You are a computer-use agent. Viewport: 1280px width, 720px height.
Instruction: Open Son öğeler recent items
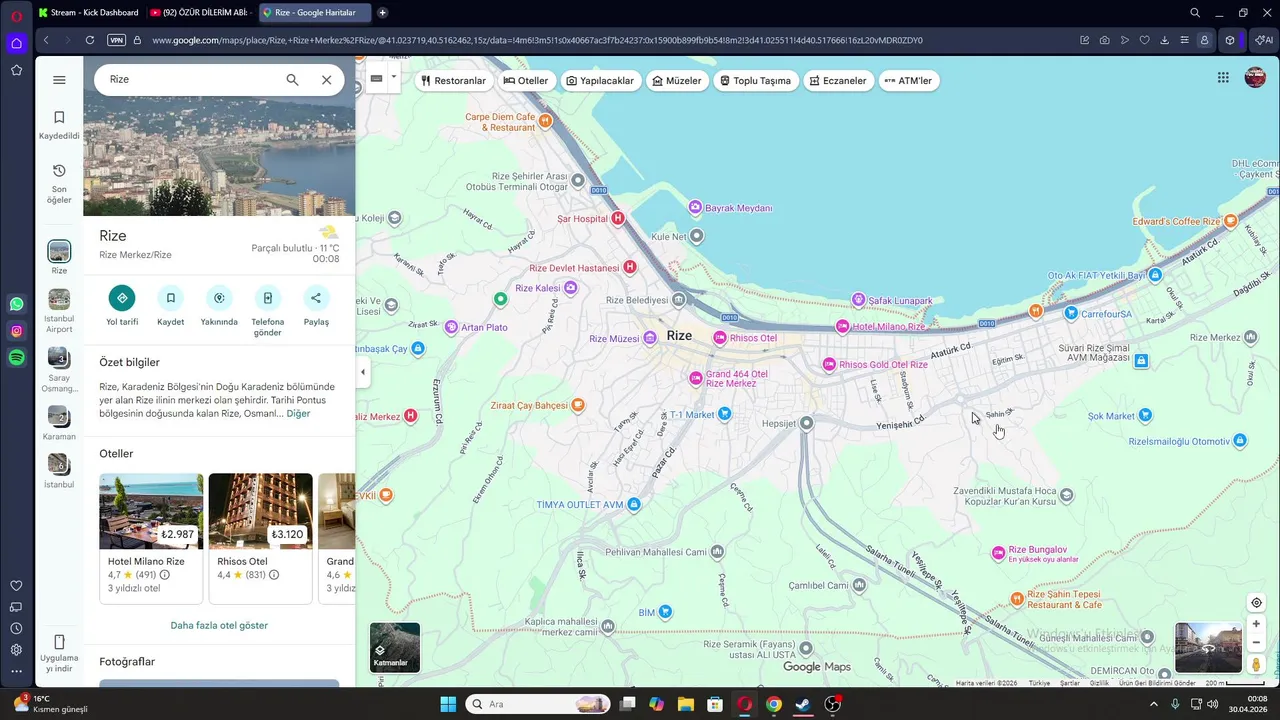click(x=59, y=184)
